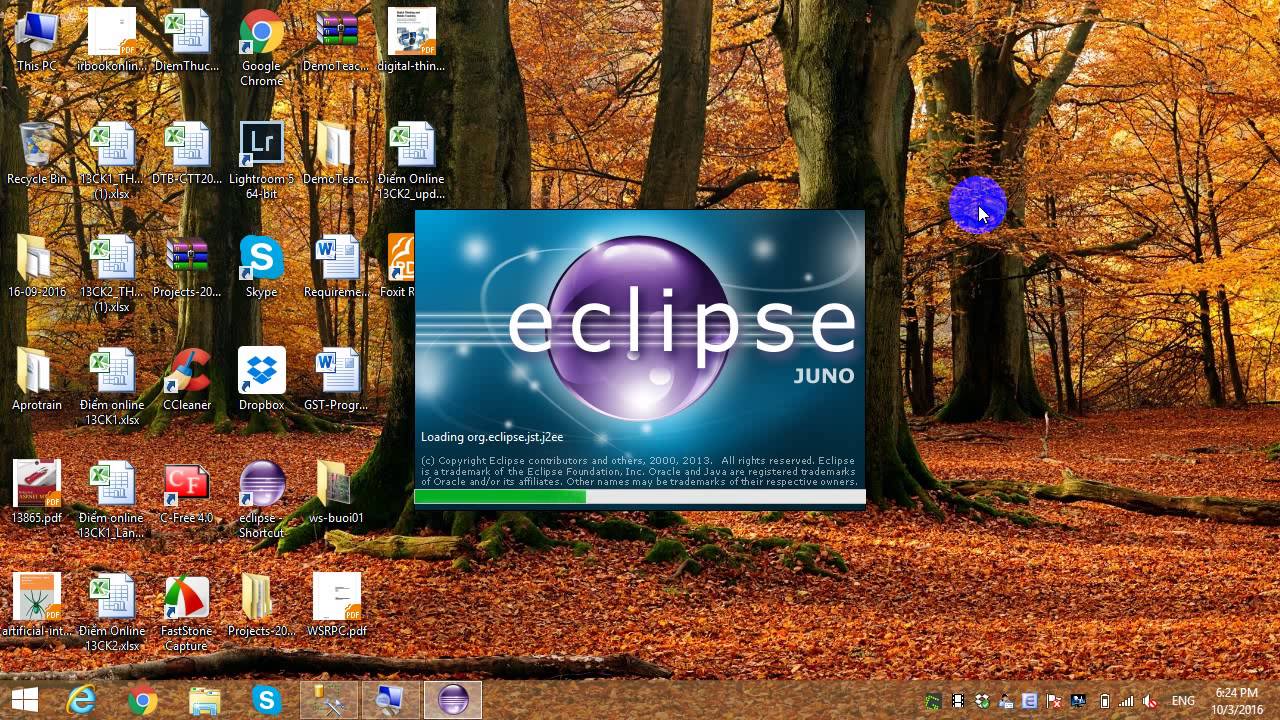Select the Dropbox desktop shortcut
Image resolution: width=1280 pixels, height=720 pixels.
tap(261, 379)
